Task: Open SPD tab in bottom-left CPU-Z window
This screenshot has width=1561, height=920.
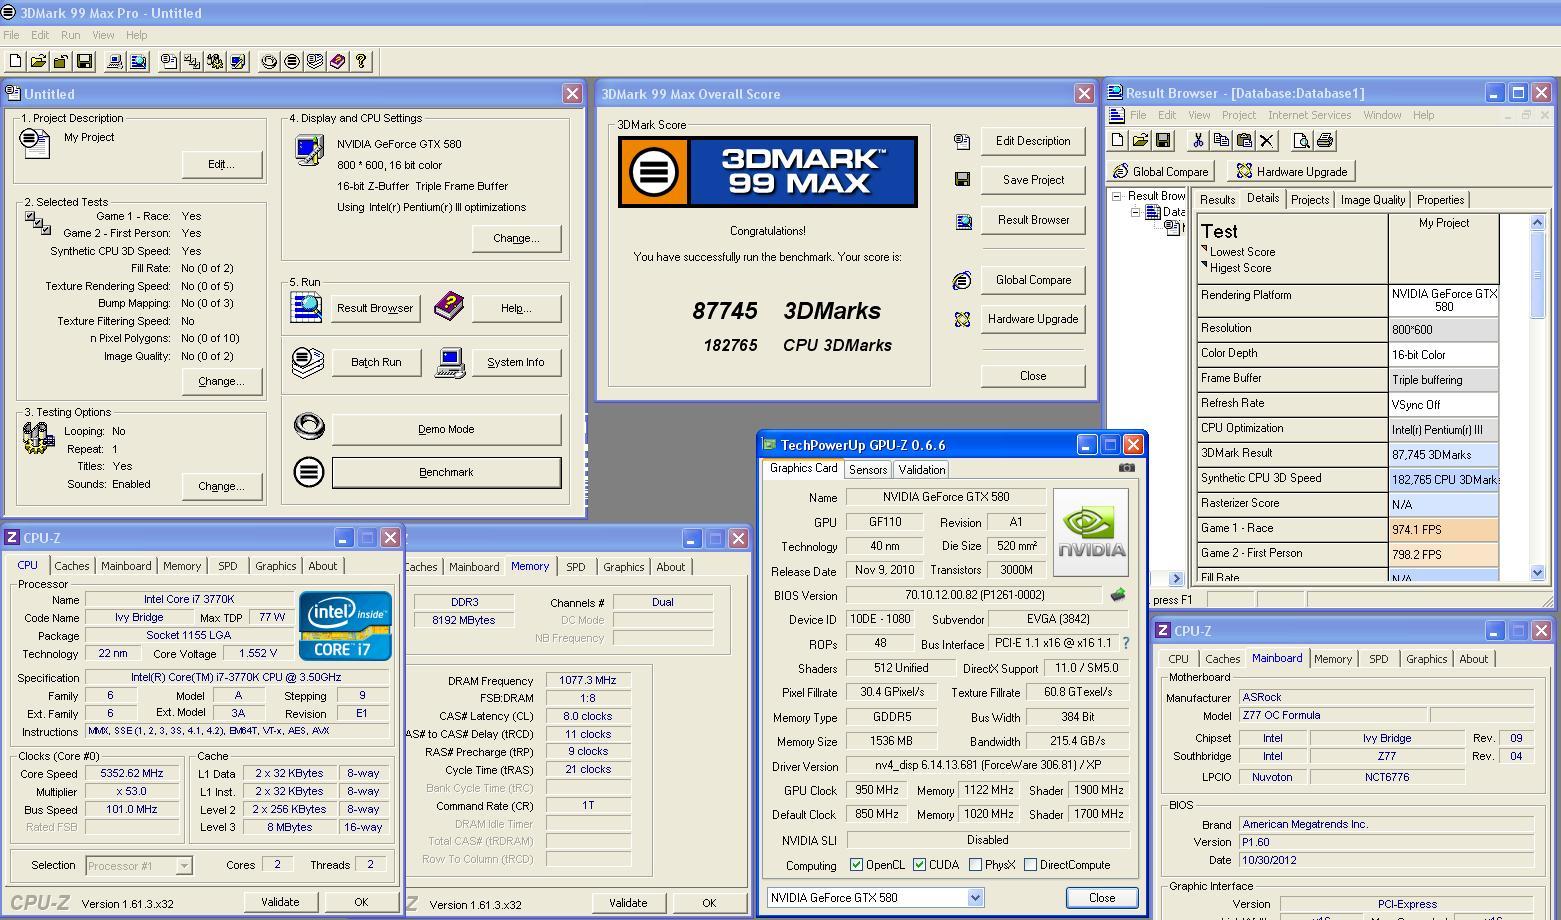Action: pyautogui.click(x=228, y=566)
